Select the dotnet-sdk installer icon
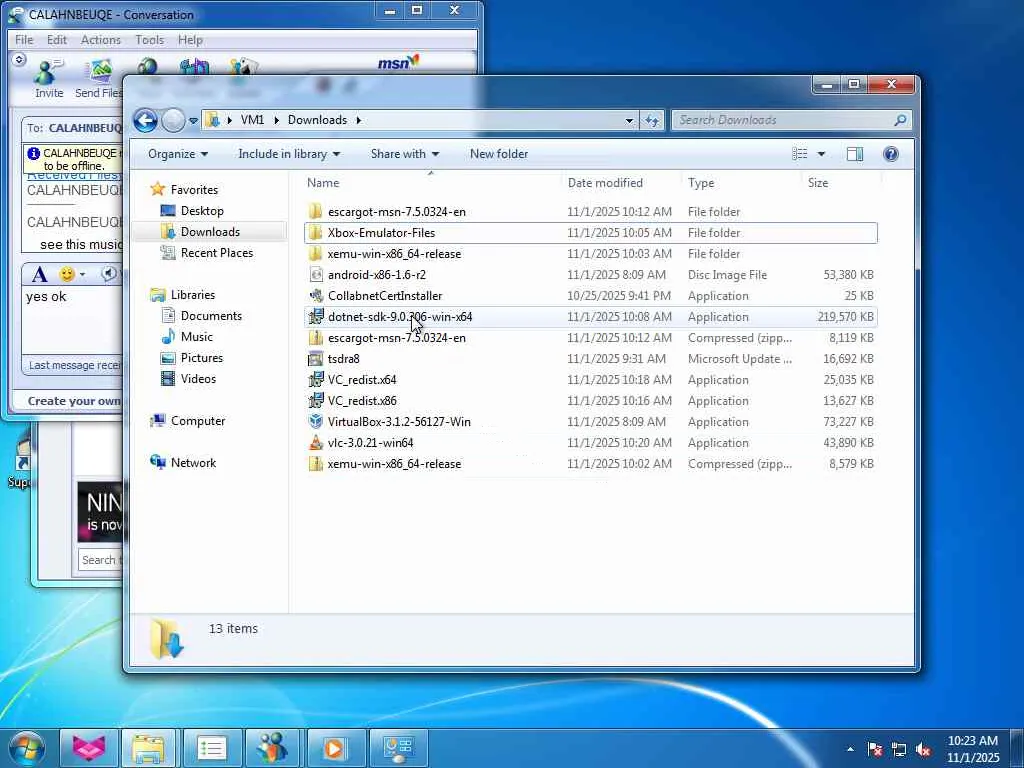This screenshot has height=768, width=1024. [x=315, y=317]
